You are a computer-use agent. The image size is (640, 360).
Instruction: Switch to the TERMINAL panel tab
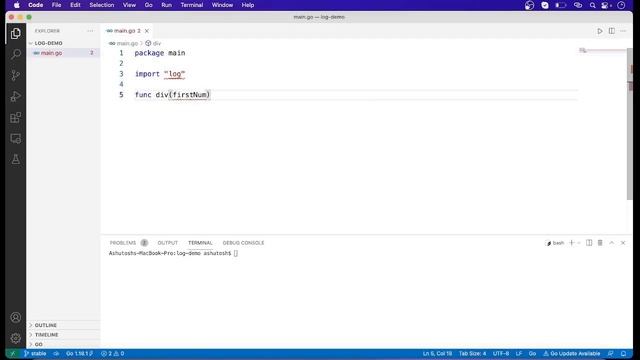200,243
